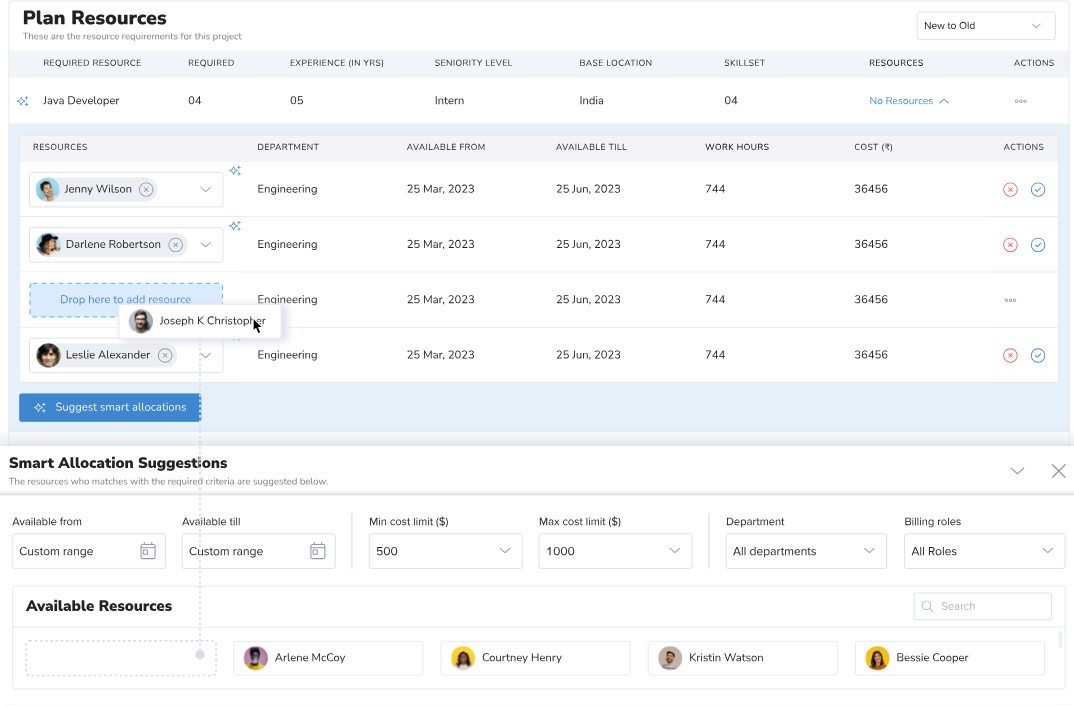The height and width of the screenshot is (706, 1074).
Task: Open the calendar picker for Available from
Action: (x=148, y=551)
